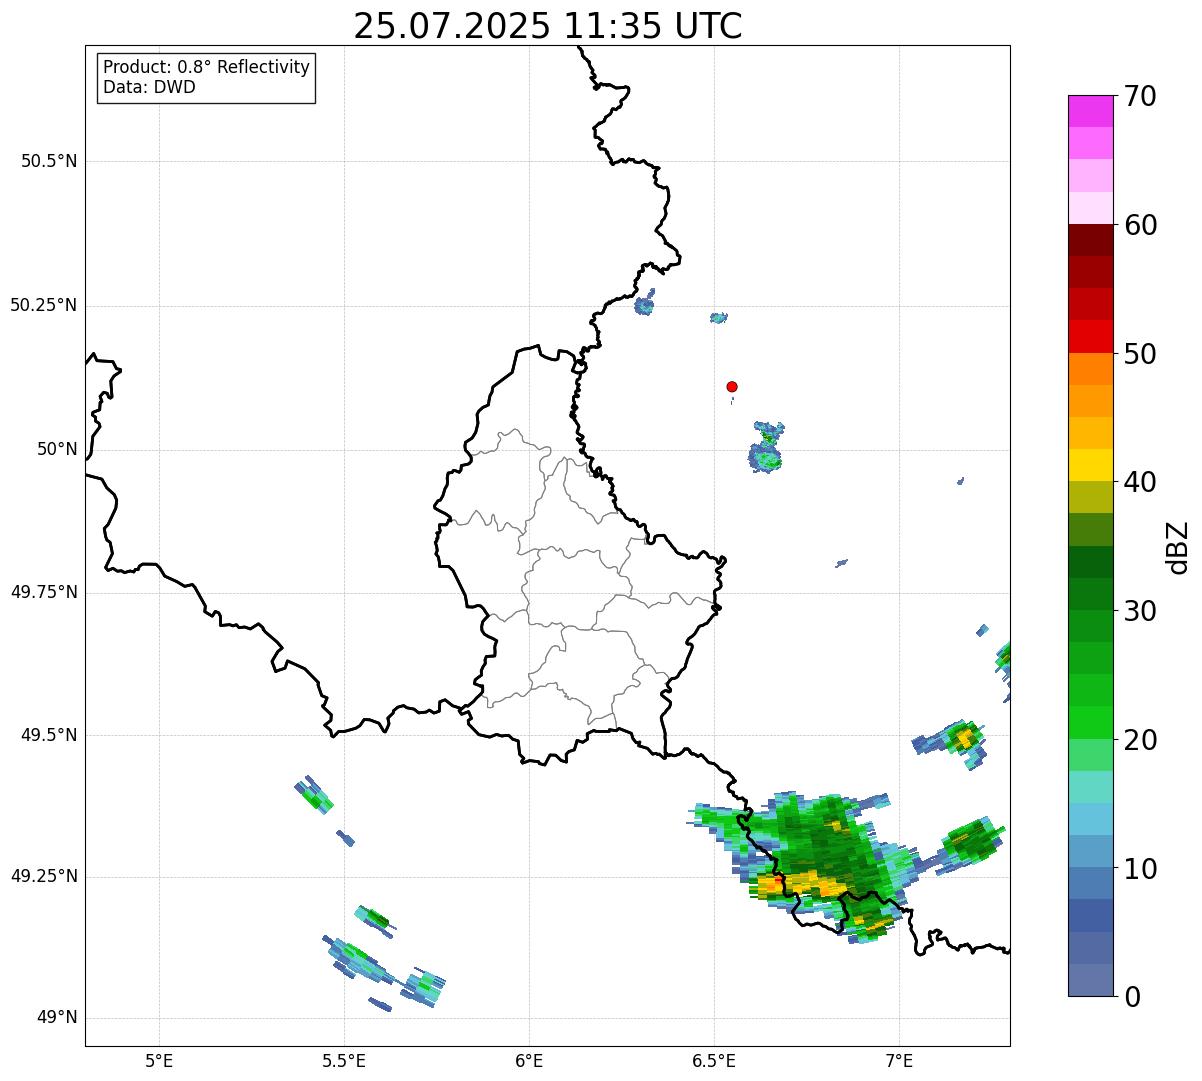The height and width of the screenshot is (1081, 1202).
Task: Click the 49.75°N latitude label
Action: click(43, 592)
